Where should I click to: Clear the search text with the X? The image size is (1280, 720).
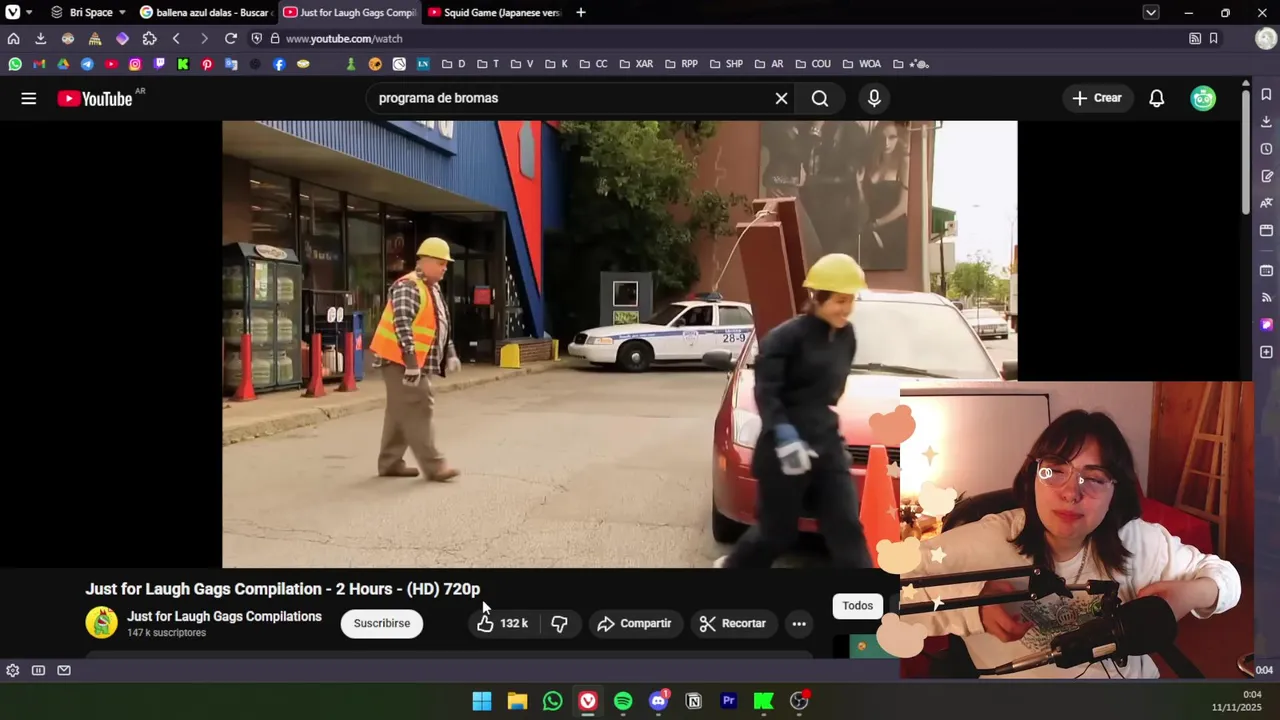[781, 98]
